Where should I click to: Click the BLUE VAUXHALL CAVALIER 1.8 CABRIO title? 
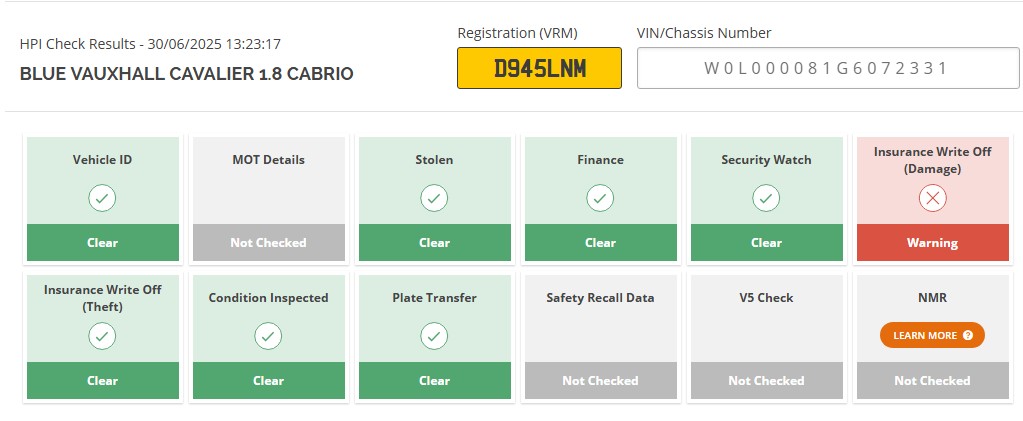tap(187, 74)
